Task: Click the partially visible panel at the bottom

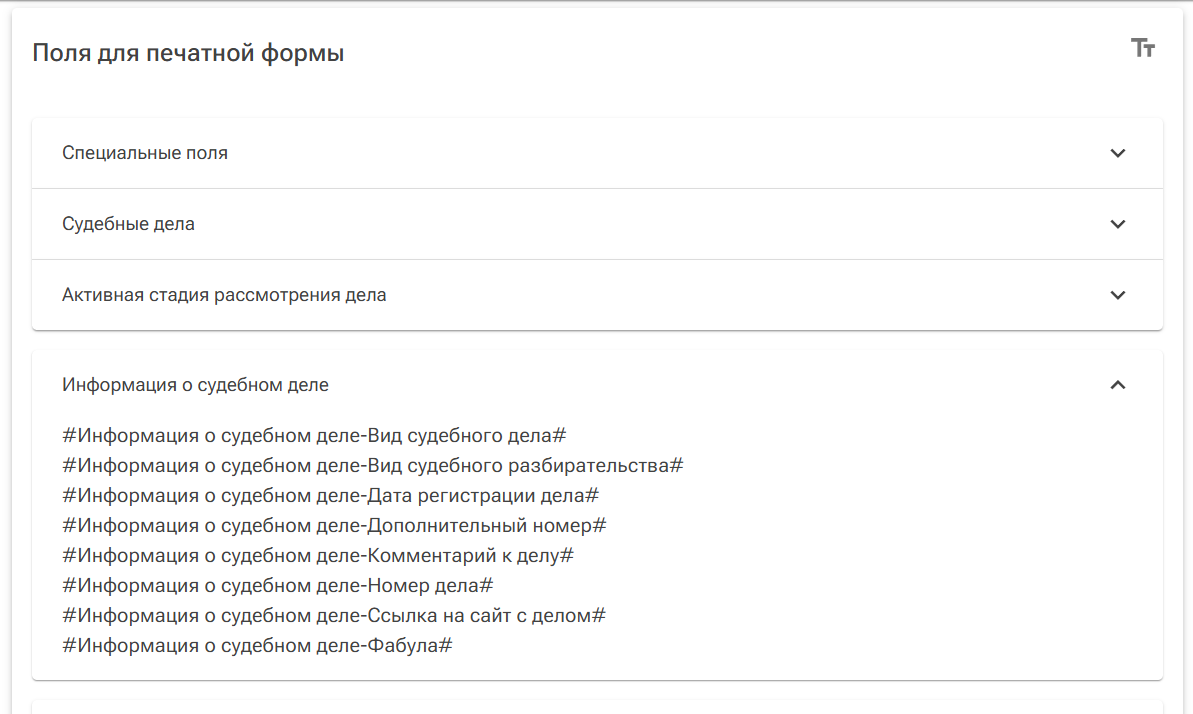Action: pos(597,706)
